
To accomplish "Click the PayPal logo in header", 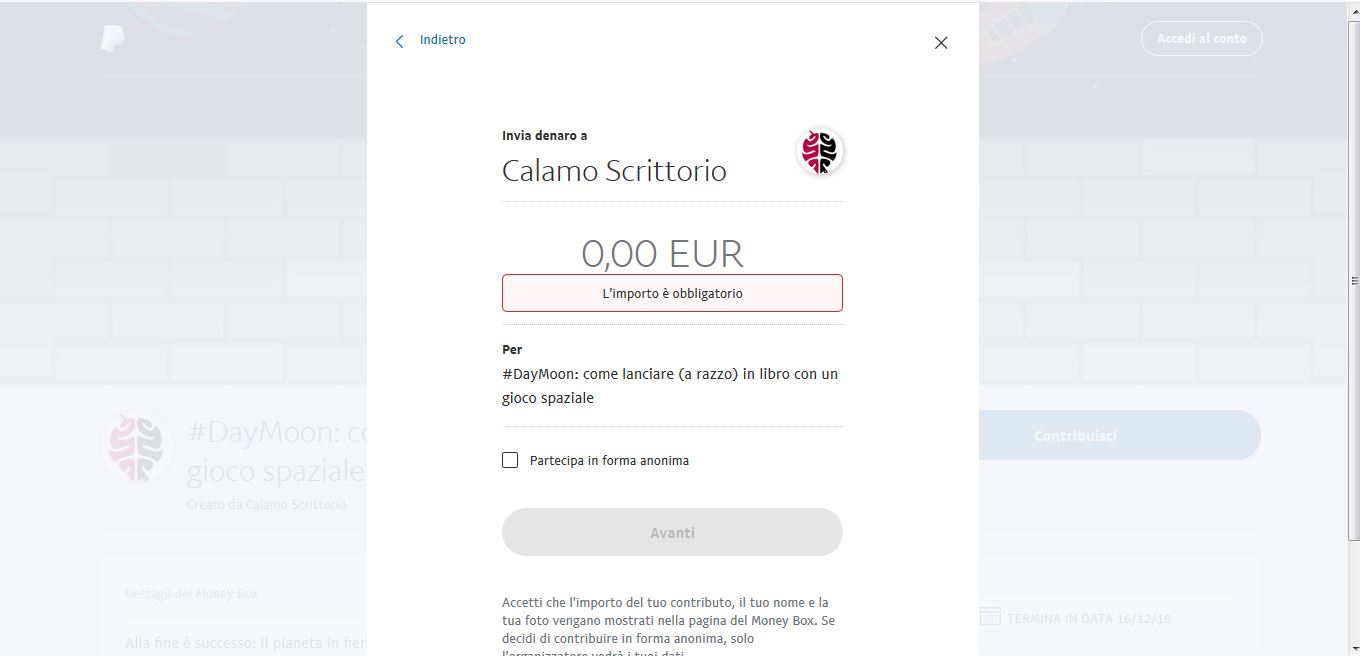I will click(x=112, y=39).
